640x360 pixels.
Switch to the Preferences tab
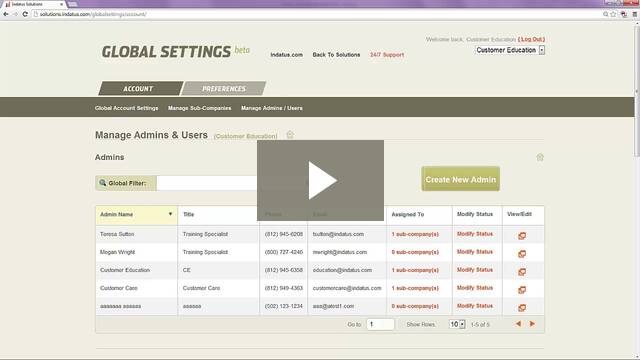click(224, 89)
